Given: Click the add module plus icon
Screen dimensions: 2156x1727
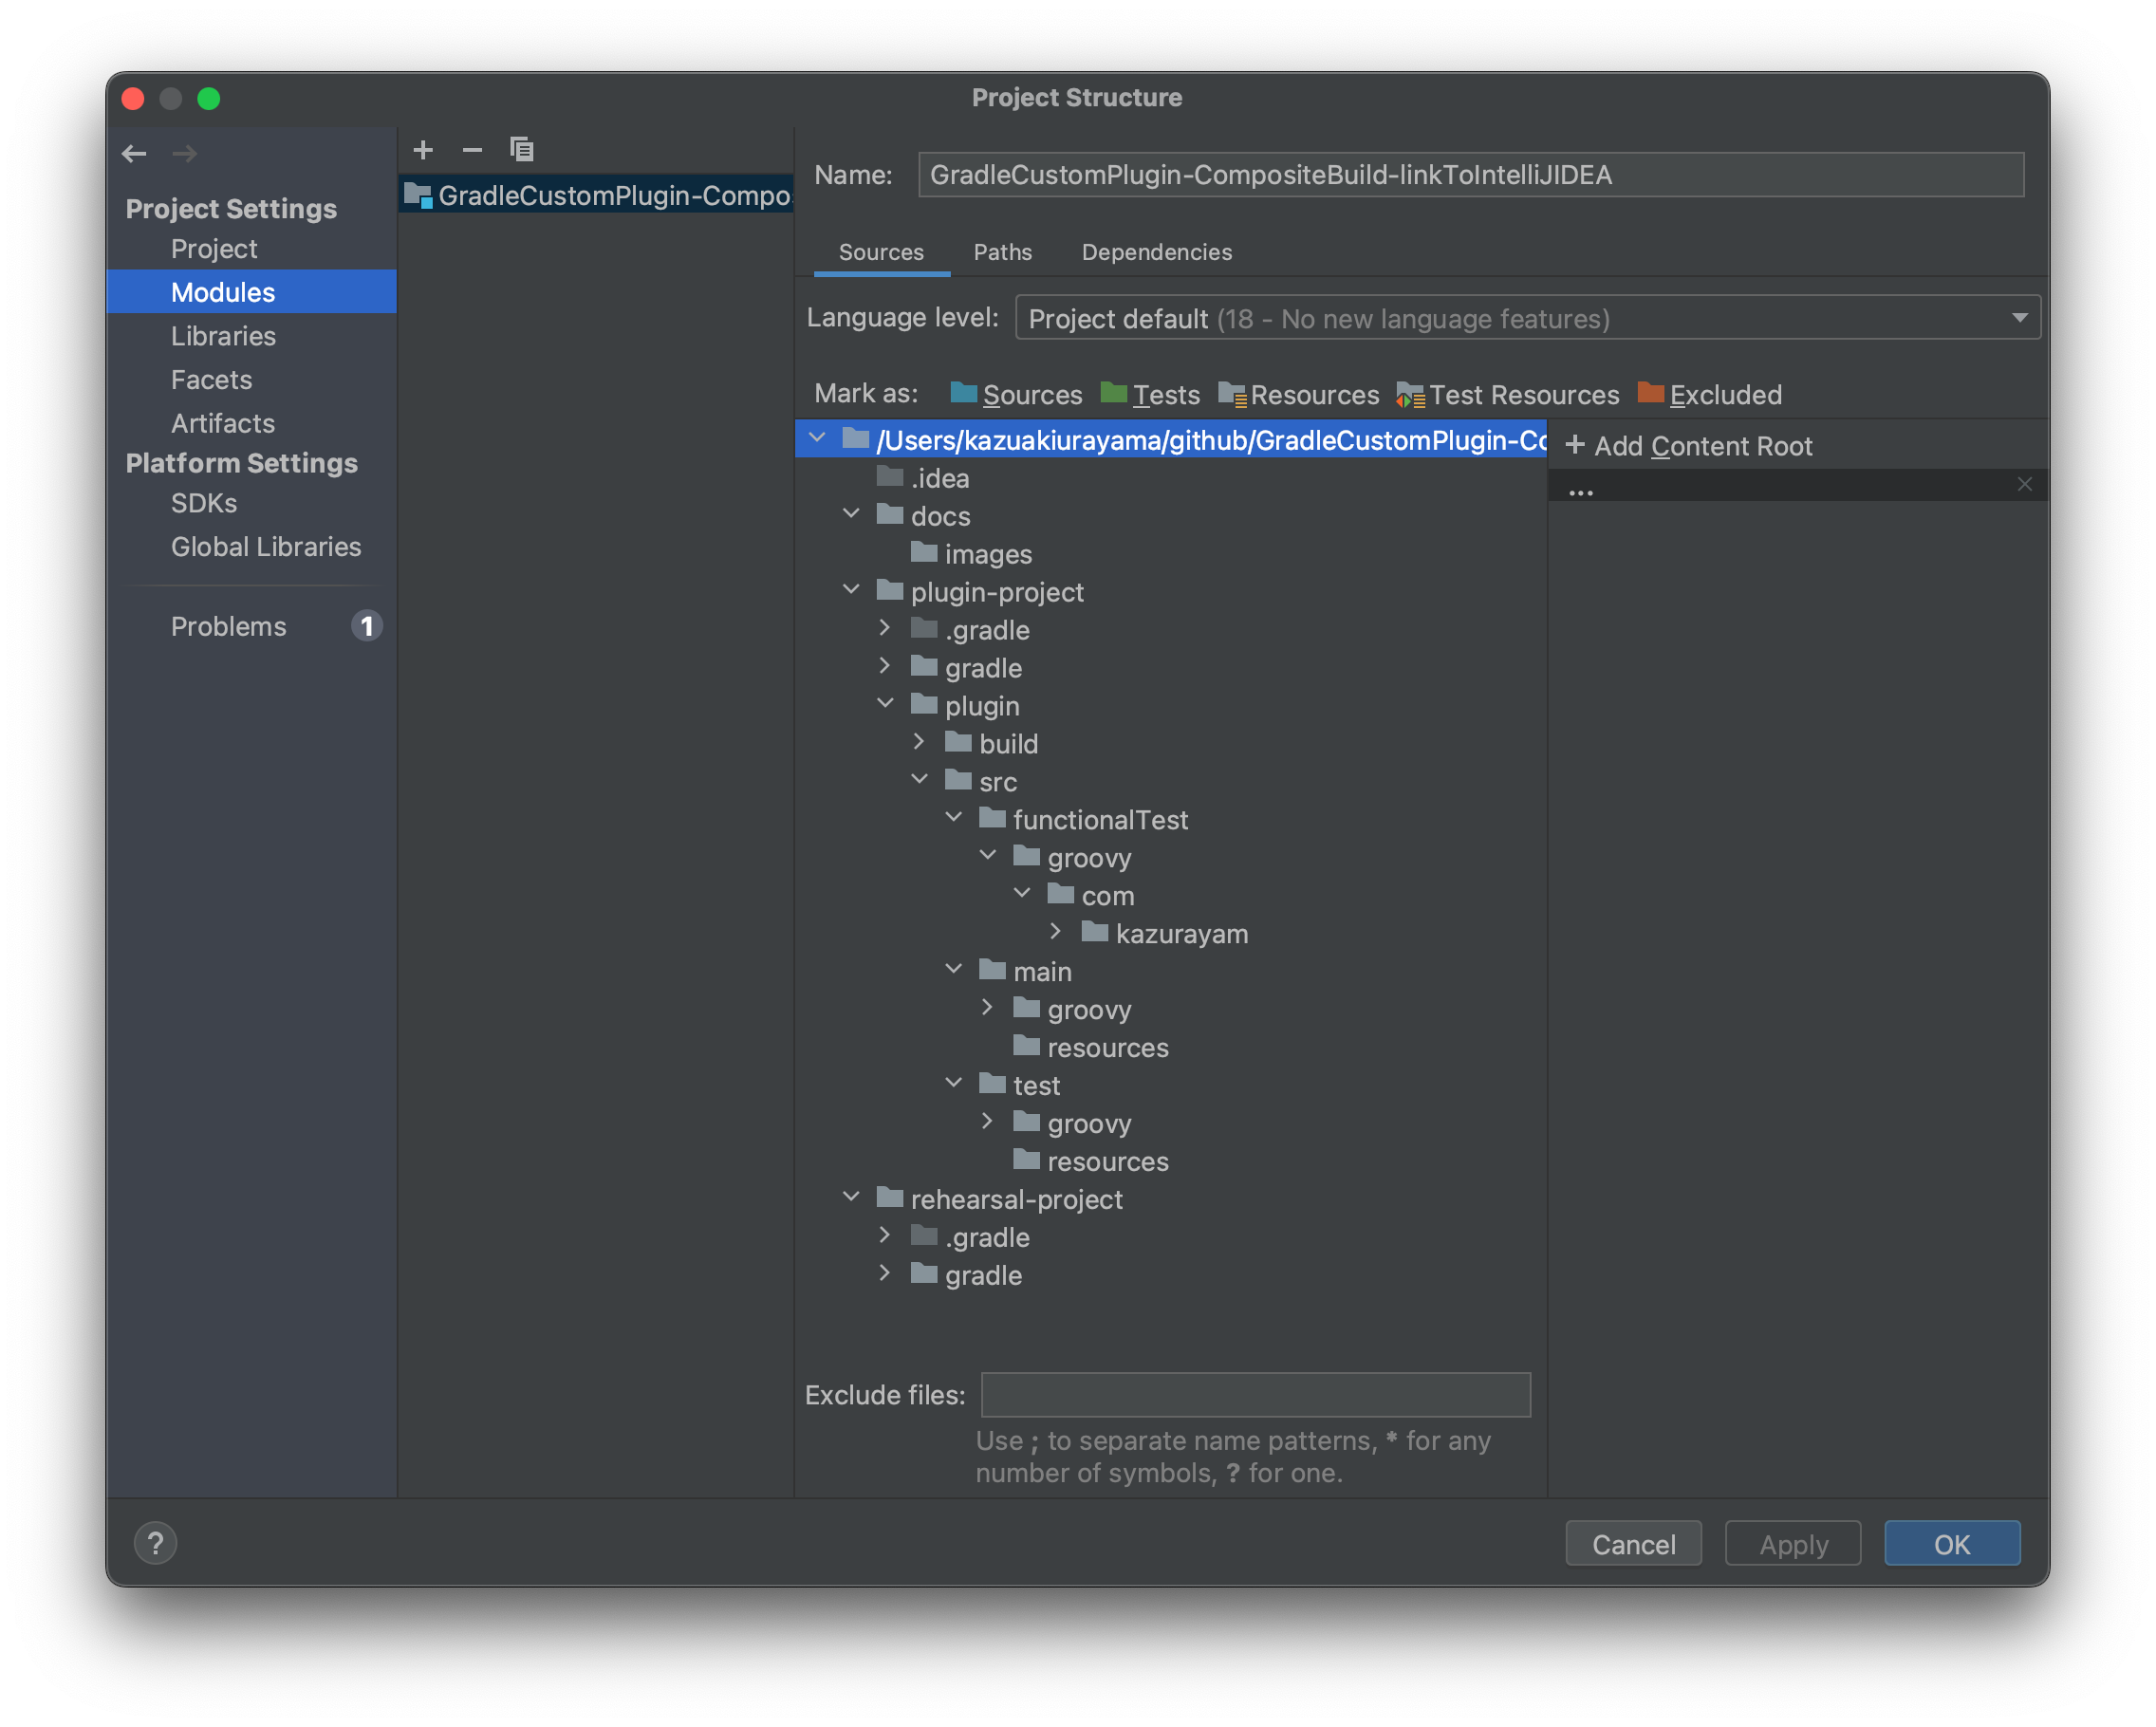Looking at the screenshot, I should [x=423, y=150].
